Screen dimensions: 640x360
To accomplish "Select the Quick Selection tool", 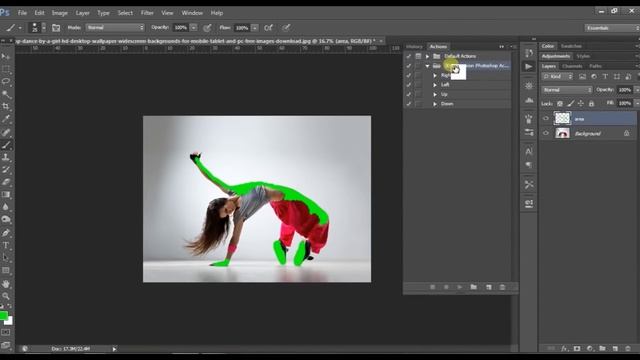I will coord(6,94).
